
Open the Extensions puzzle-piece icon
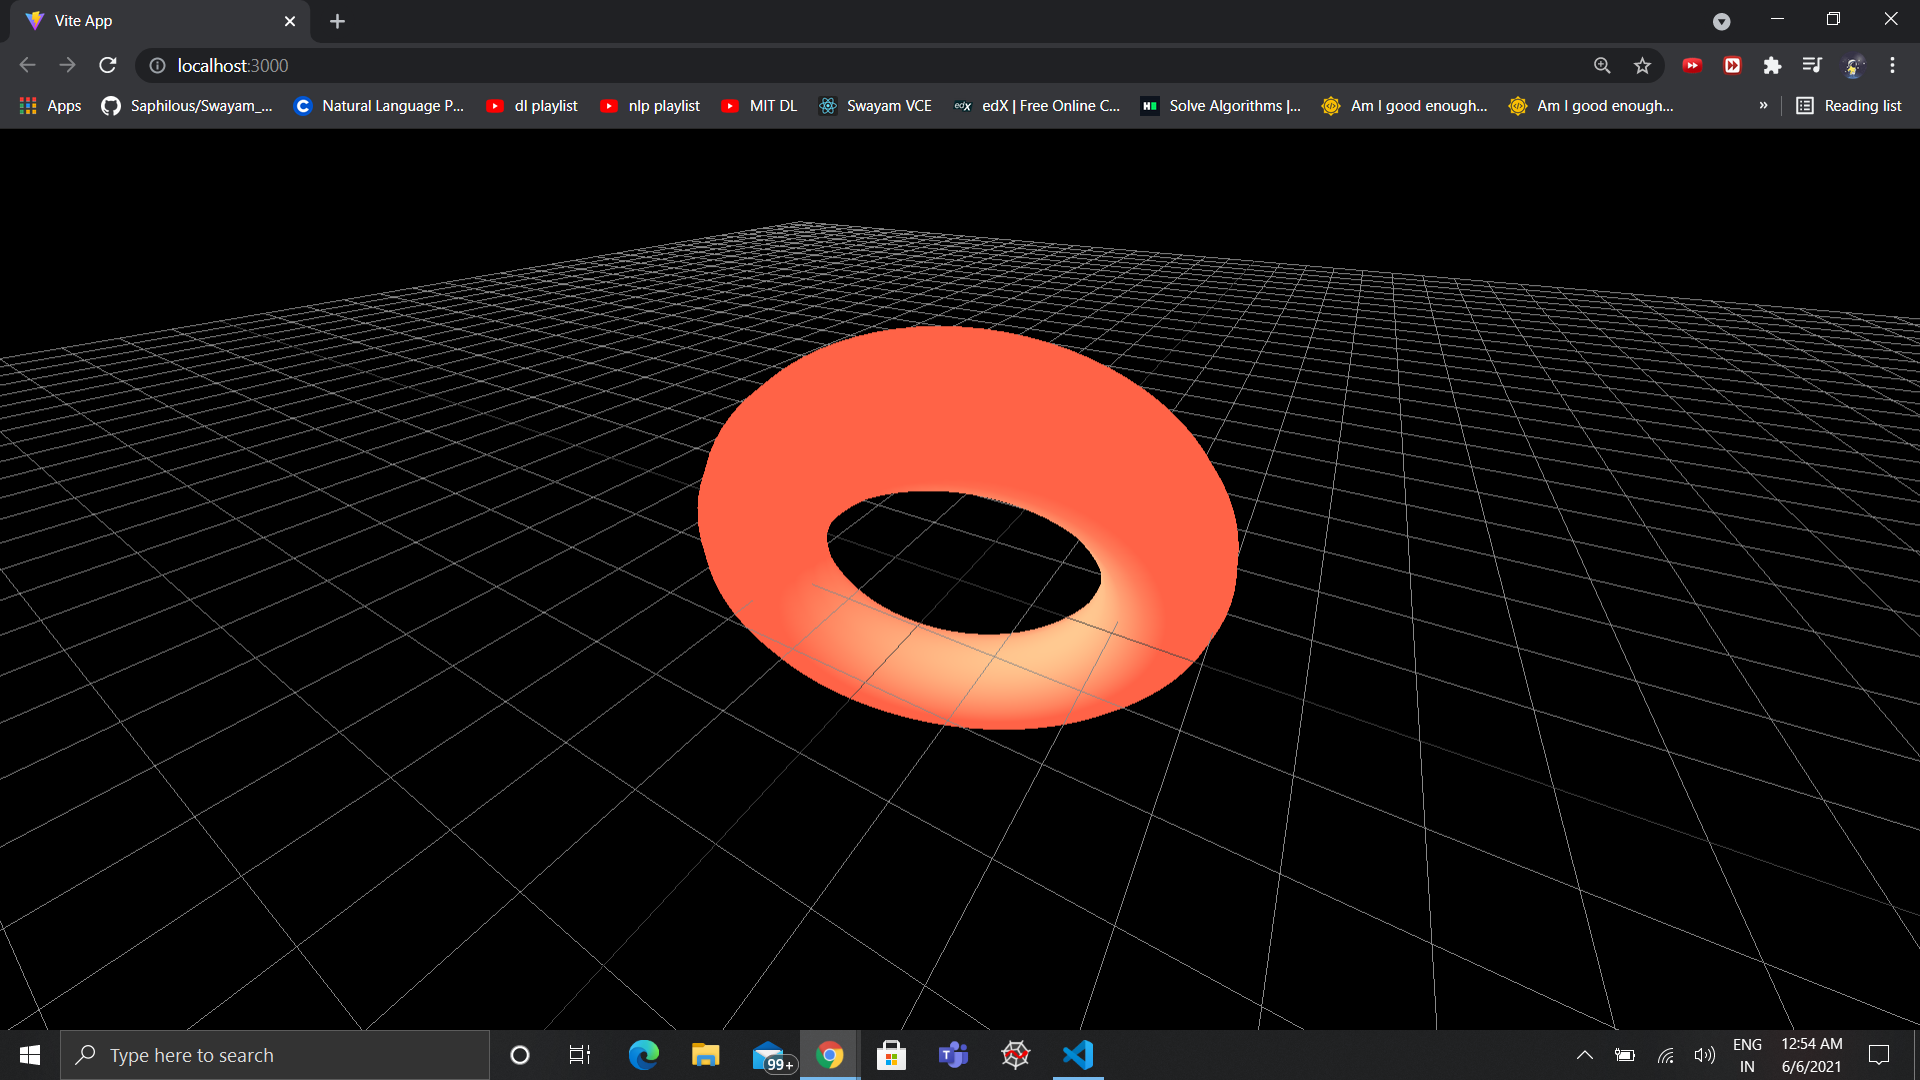click(1772, 65)
